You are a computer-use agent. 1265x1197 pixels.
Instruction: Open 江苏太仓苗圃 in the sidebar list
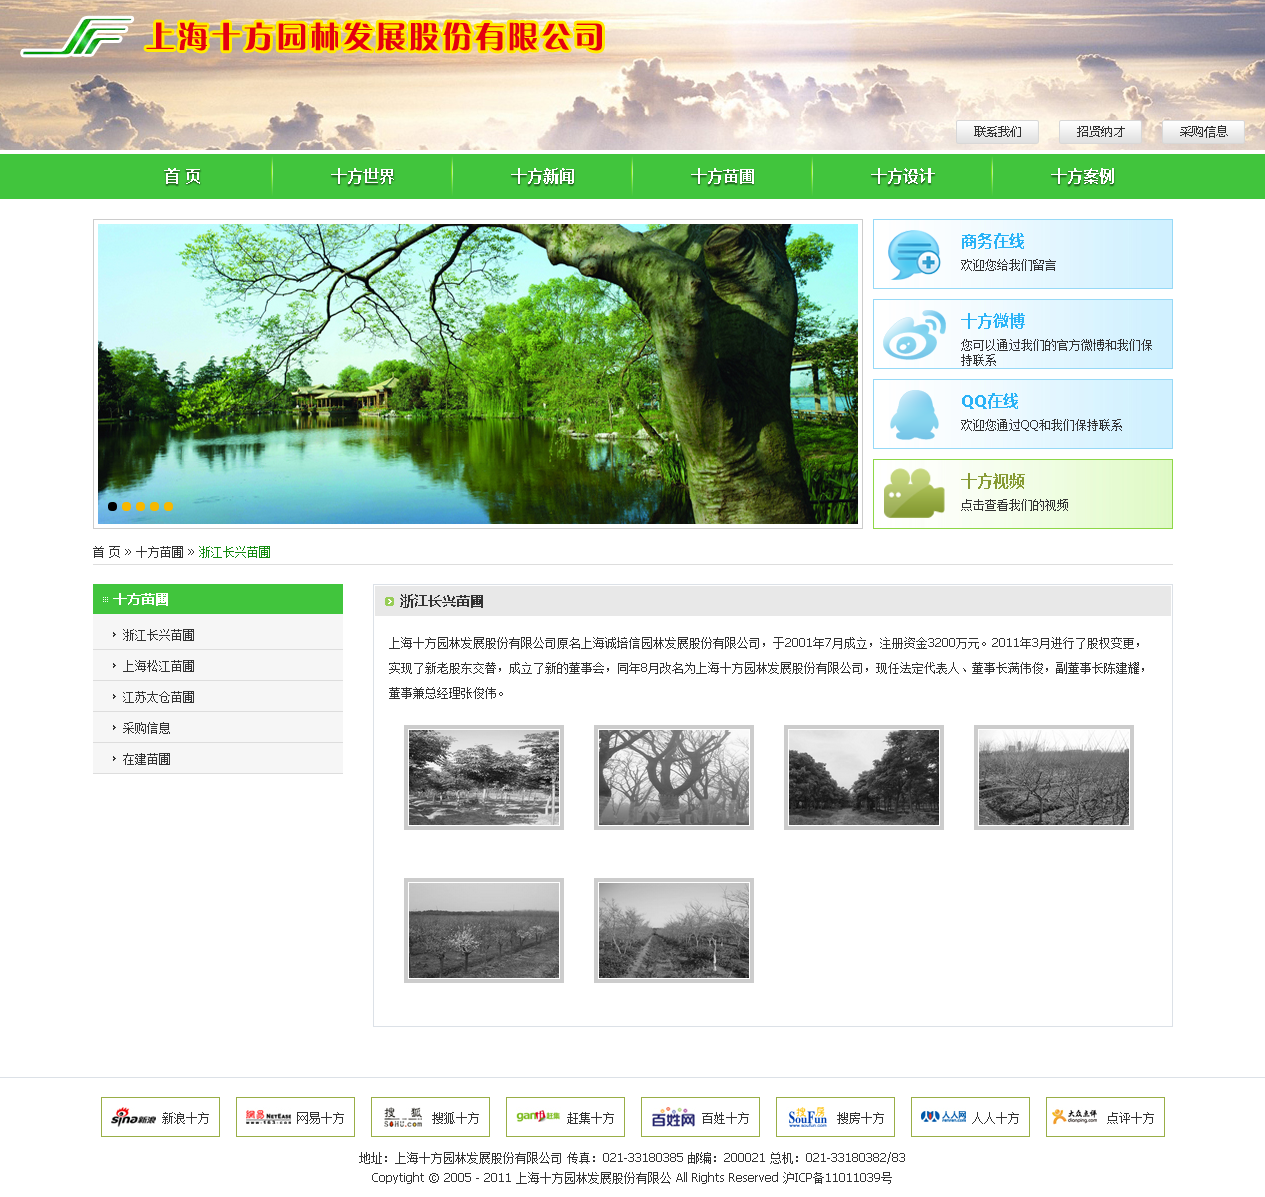coord(158,697)
